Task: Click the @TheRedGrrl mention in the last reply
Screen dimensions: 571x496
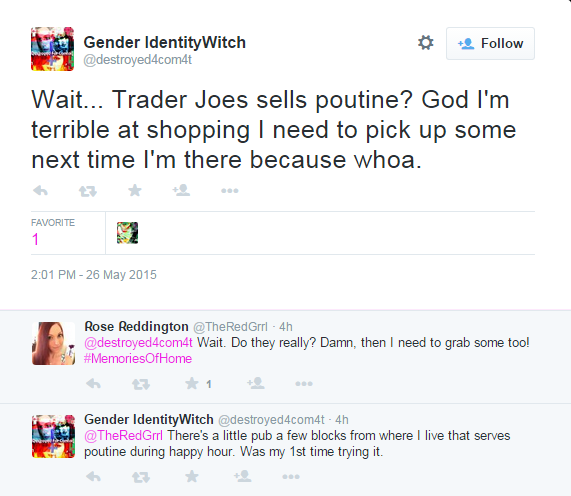Action: click(x=123, y=436)
